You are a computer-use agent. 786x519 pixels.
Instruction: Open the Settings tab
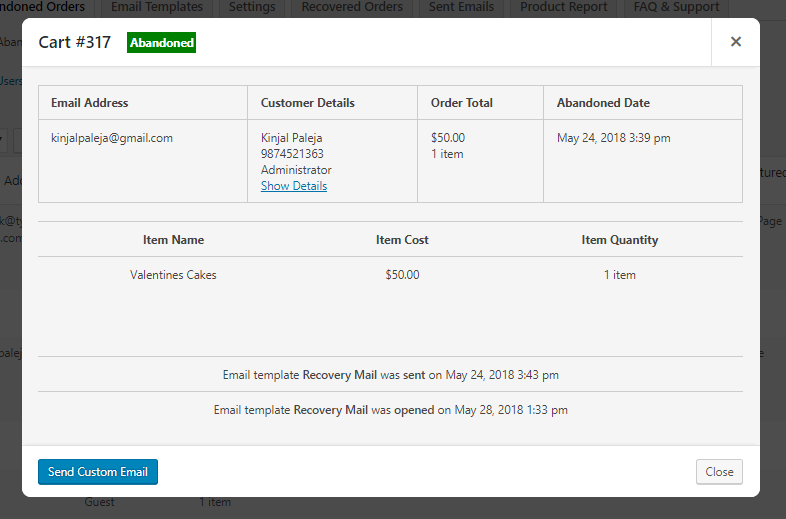(252, 7)
